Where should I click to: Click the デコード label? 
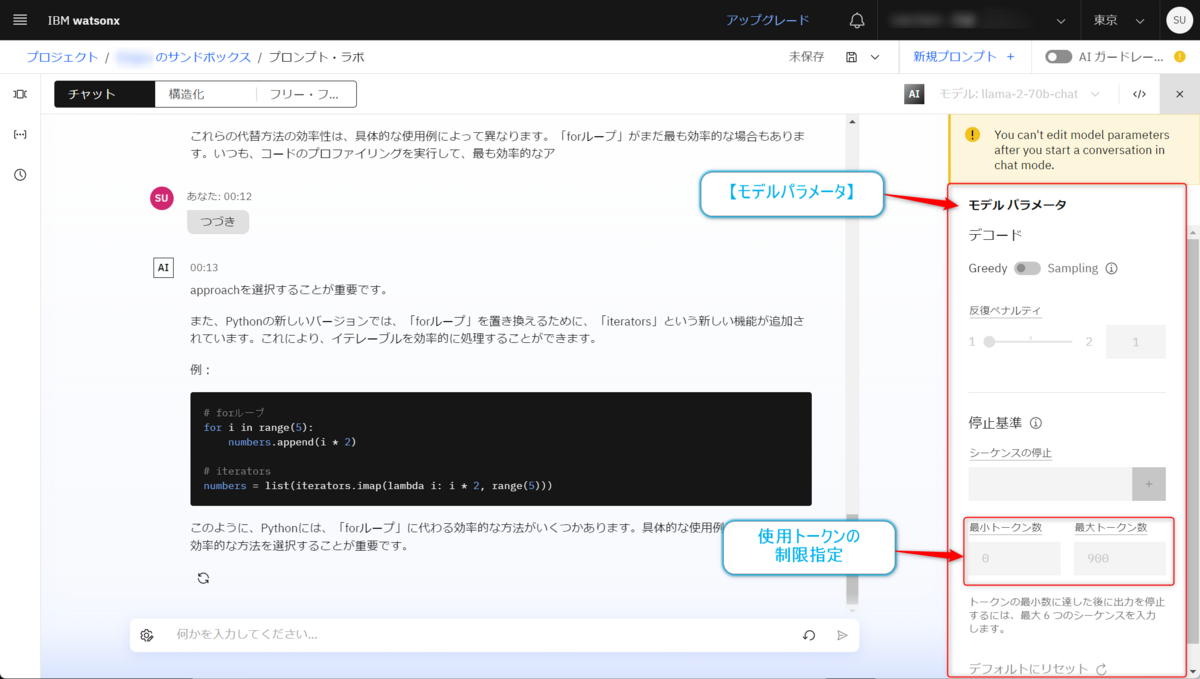click(x=995, y=235)
